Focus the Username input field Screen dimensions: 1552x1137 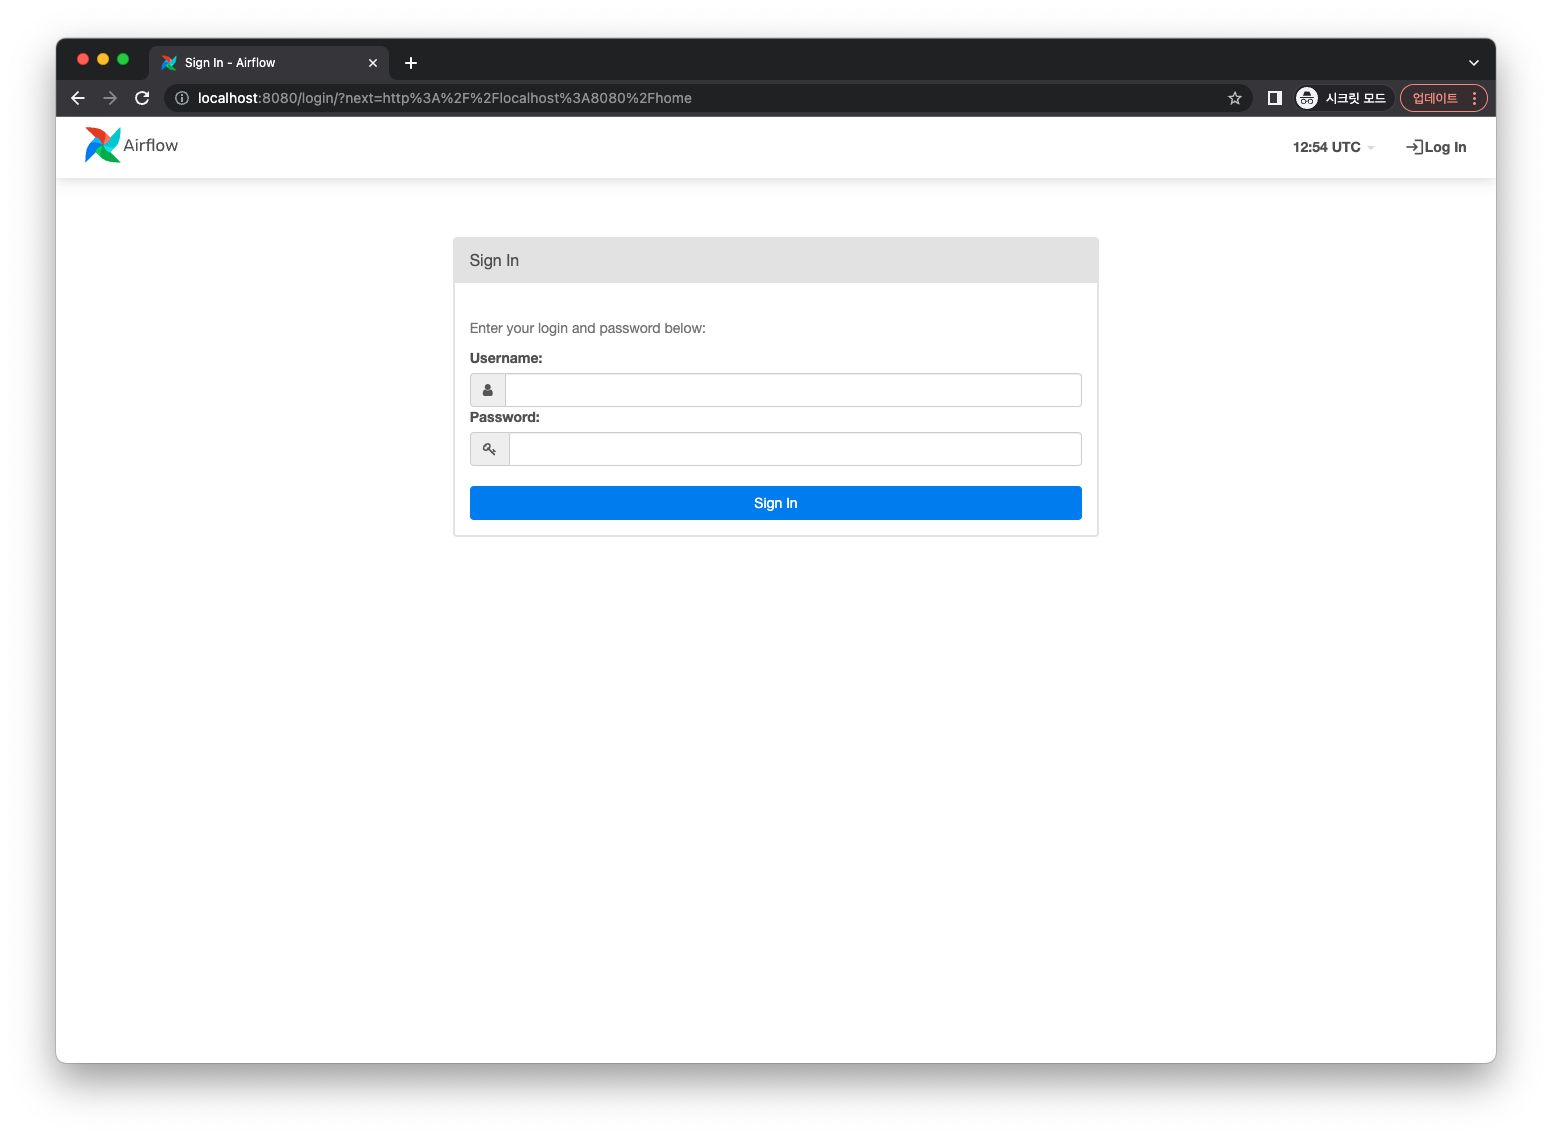(x=794, y=390)
